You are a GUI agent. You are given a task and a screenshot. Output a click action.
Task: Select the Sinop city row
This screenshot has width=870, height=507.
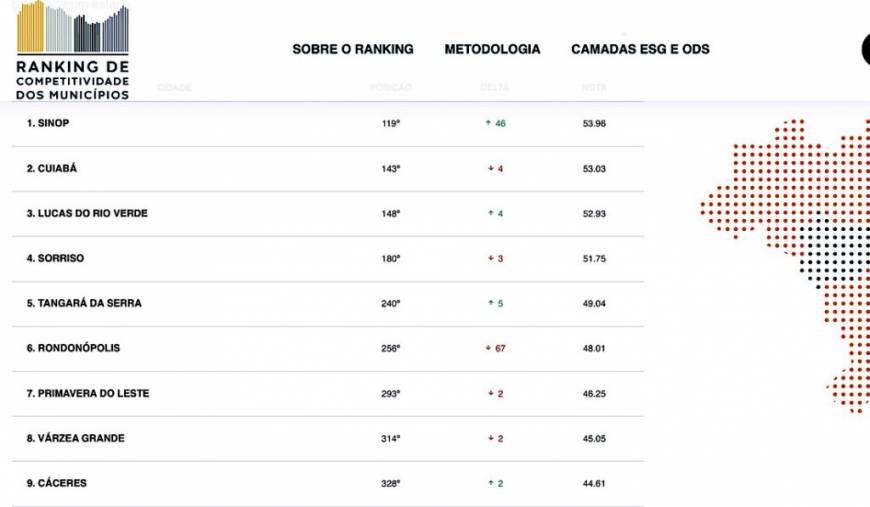pyautogui.click(x=328, y=123)
